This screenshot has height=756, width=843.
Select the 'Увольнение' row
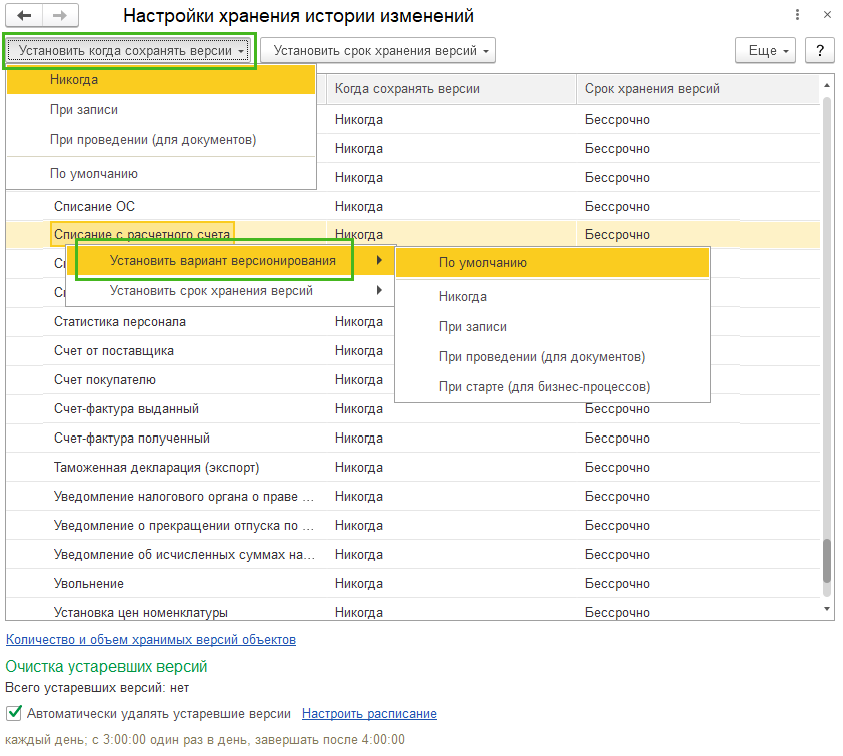[413, 583]
